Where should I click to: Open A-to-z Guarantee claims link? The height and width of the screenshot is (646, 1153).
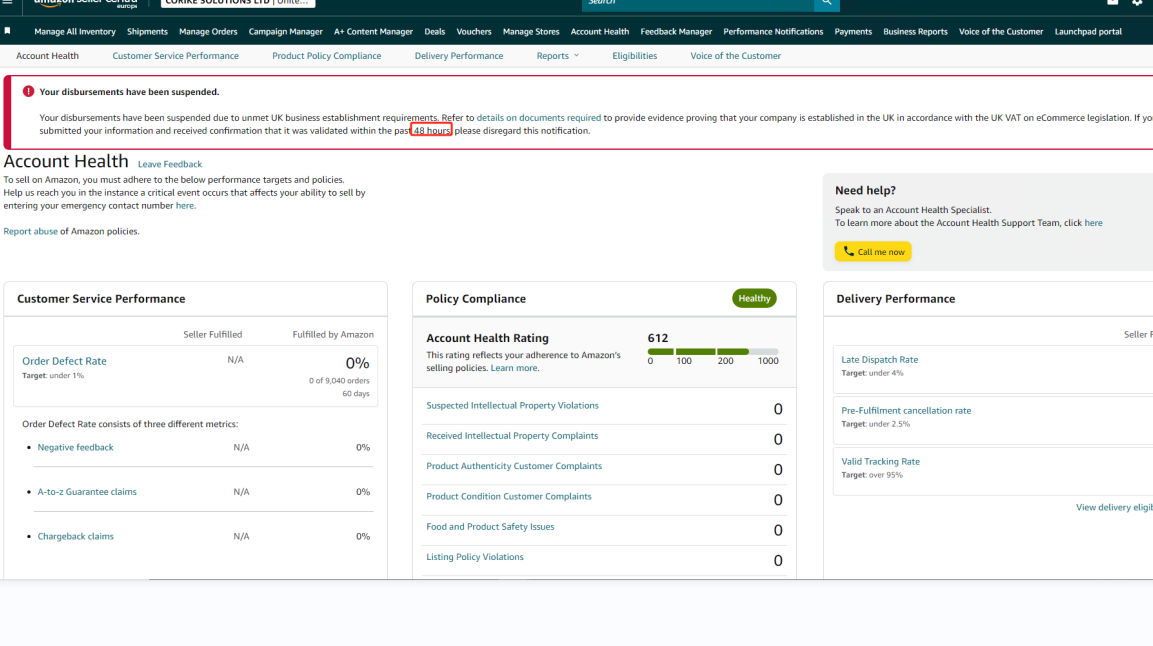tap(87, 492)
